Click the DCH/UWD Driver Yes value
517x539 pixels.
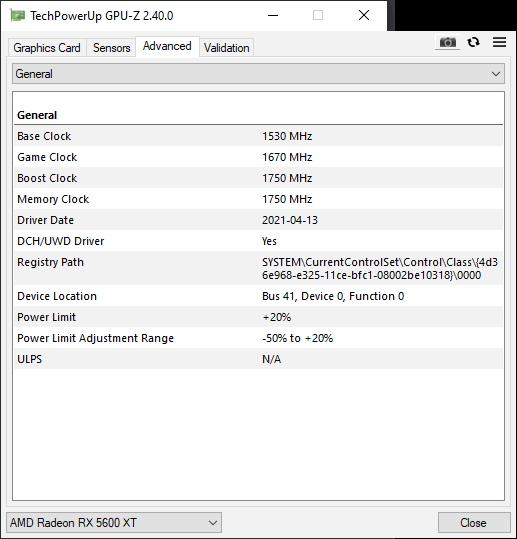pos(269,241)
